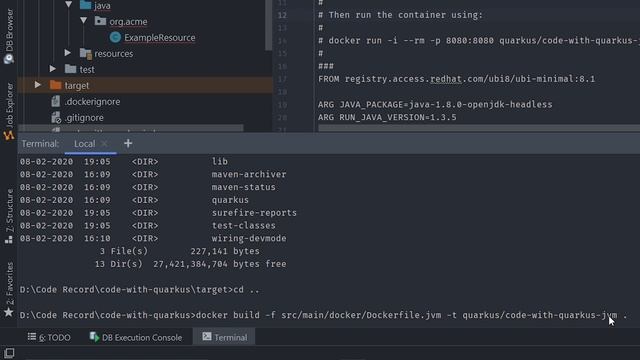Click the maven-status terminal entry

[x=243, y=187]
